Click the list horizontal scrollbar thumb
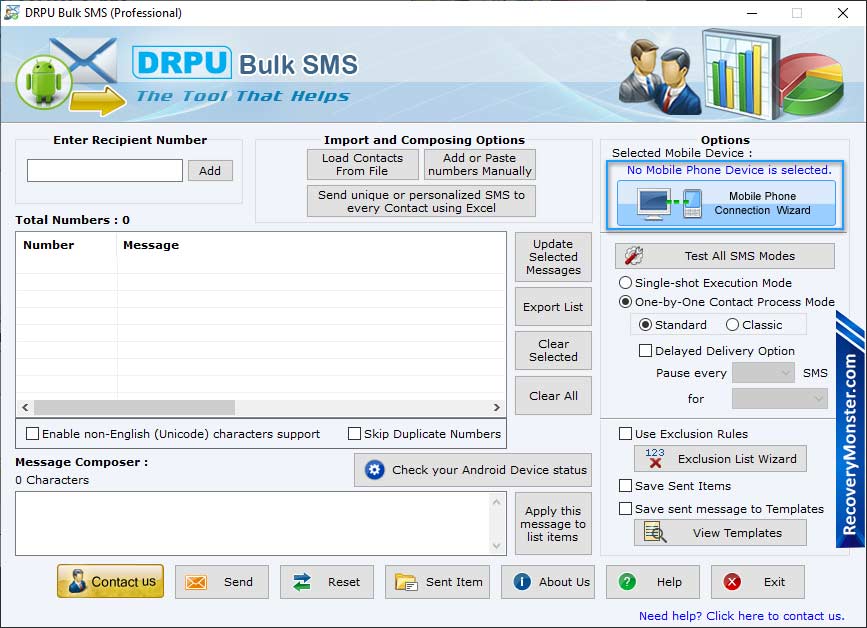867x628 pixels. 134,407
